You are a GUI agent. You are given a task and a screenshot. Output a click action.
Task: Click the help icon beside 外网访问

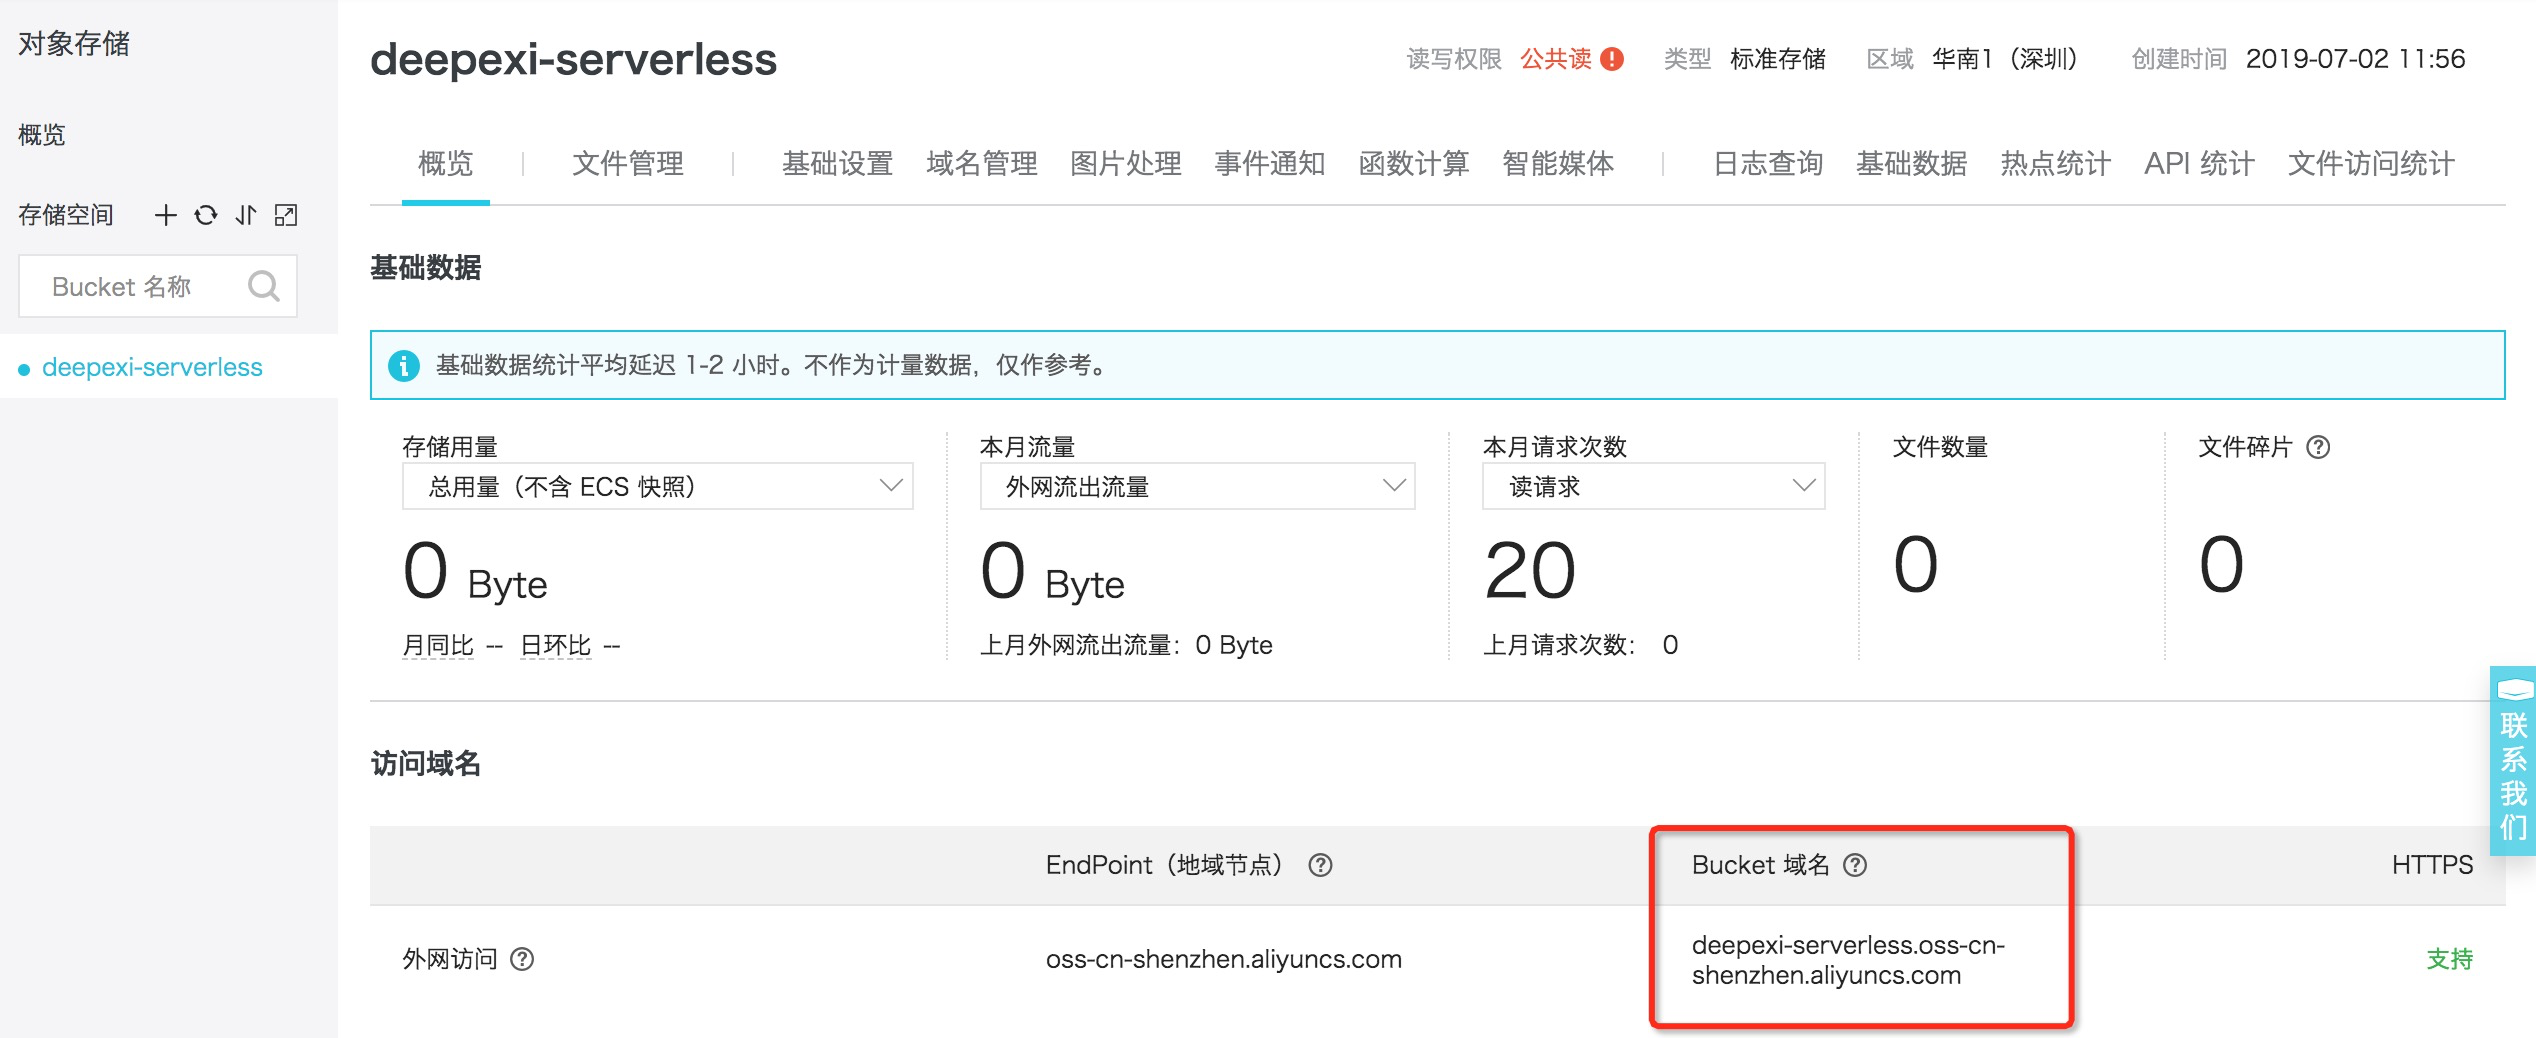click(522, 959)
